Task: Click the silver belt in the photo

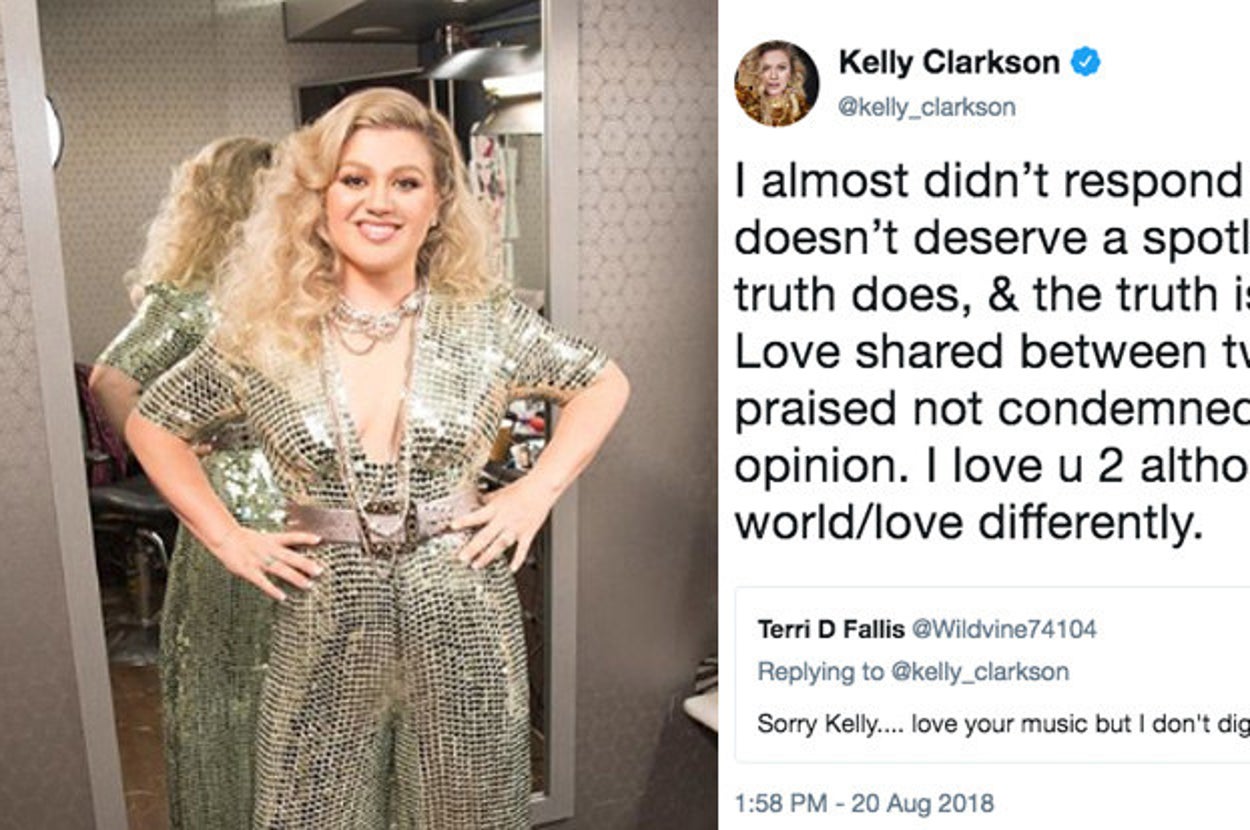Action: click(x=380, y=515)
